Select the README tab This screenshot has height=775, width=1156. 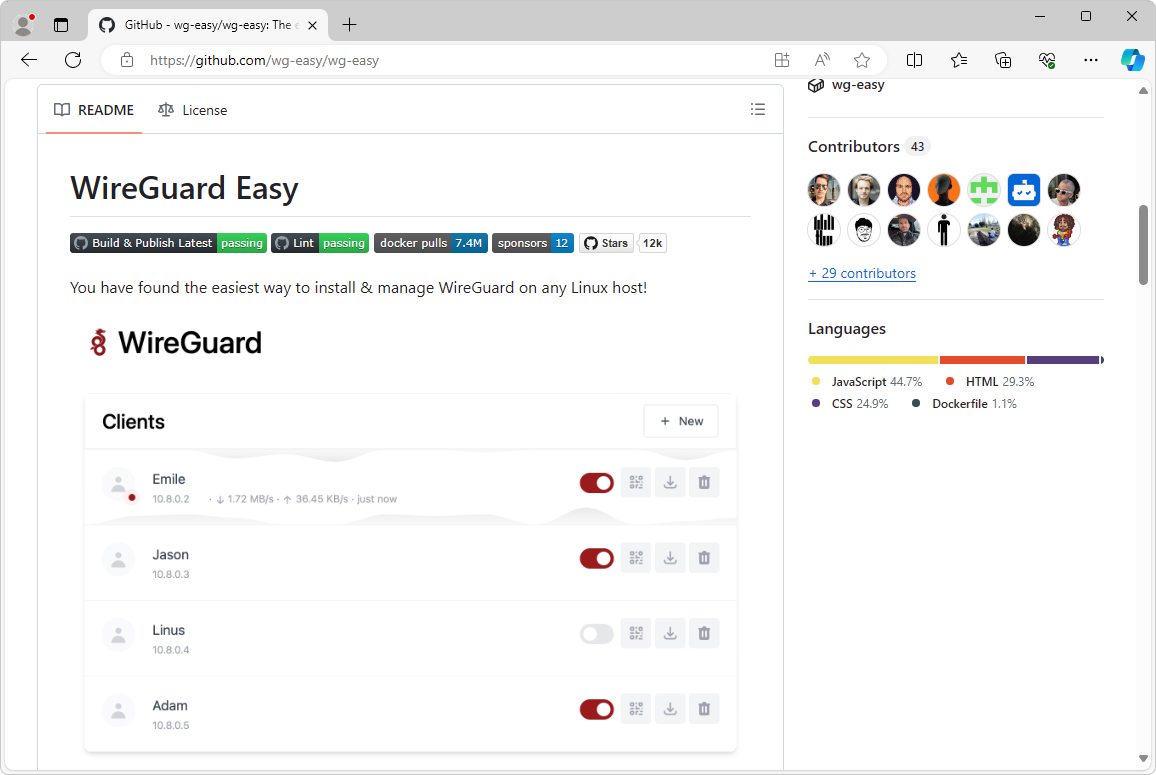click(94, 110)
